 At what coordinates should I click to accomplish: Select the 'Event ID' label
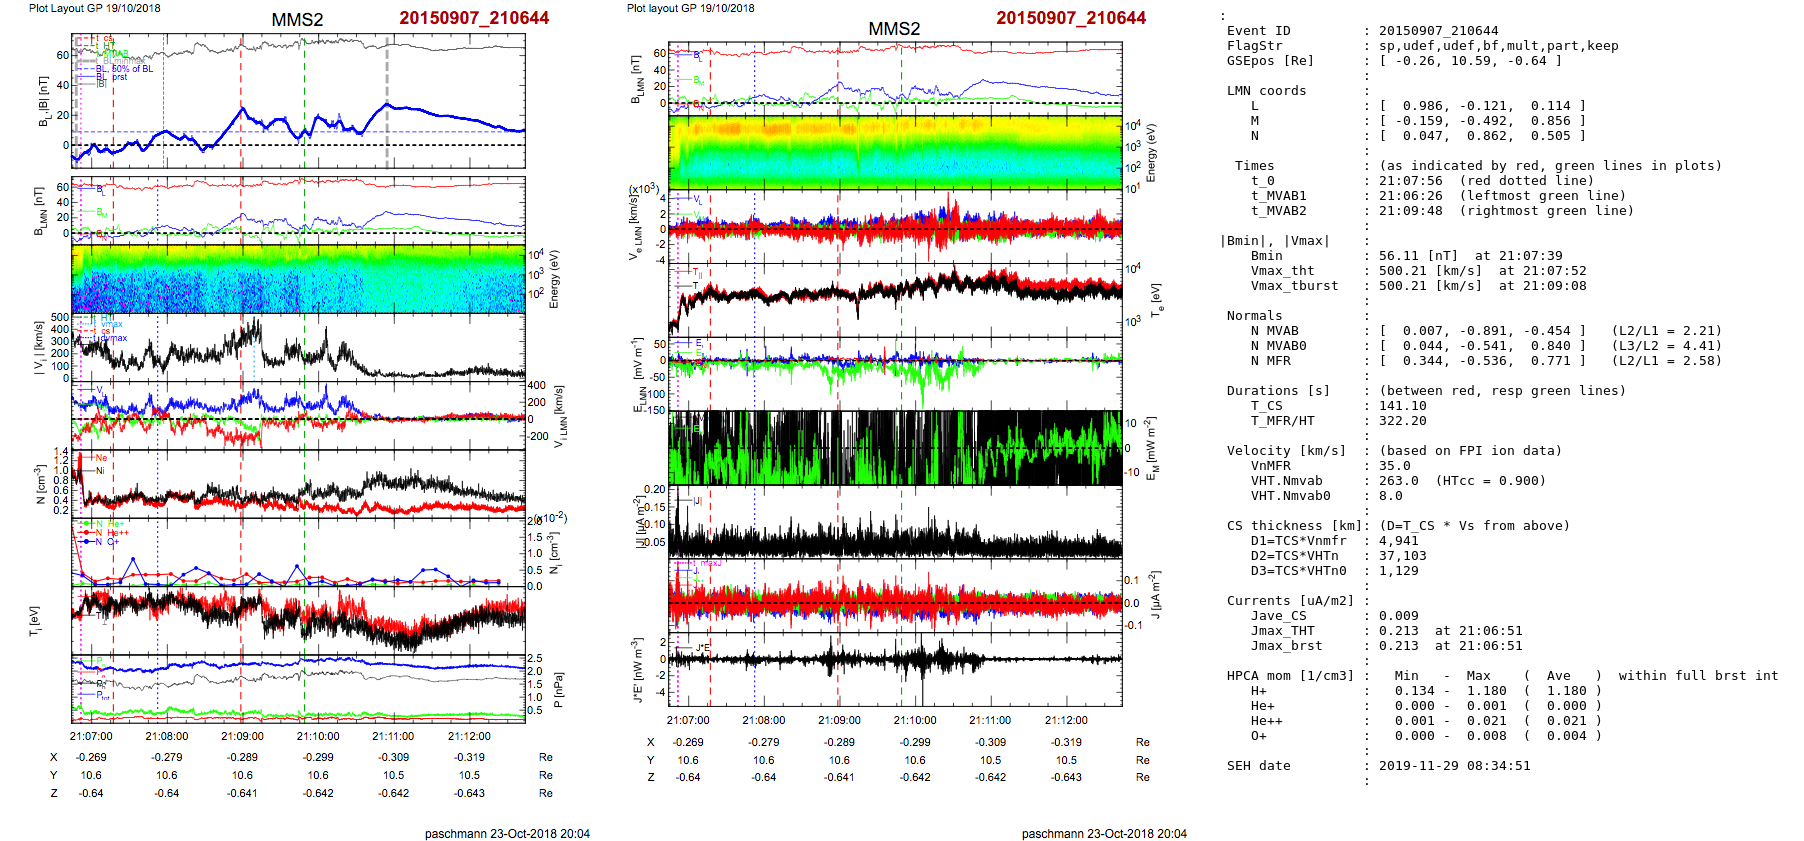[x=1259, y=31]
